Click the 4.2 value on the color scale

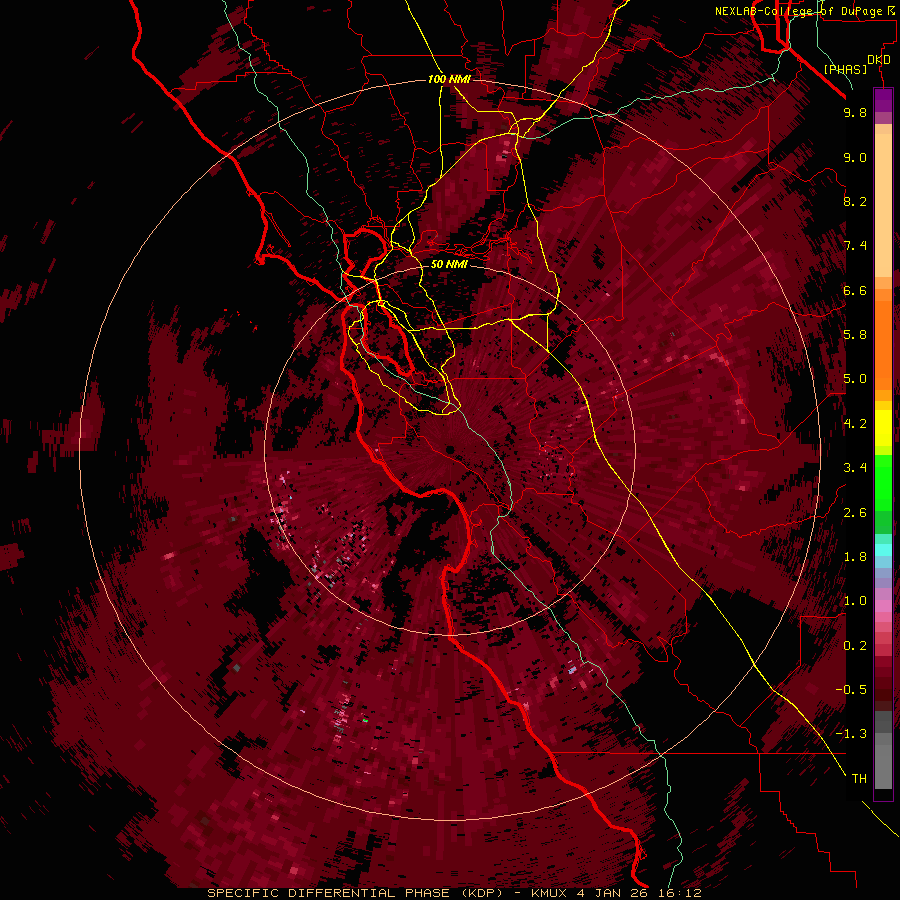(x=855, y=424)
